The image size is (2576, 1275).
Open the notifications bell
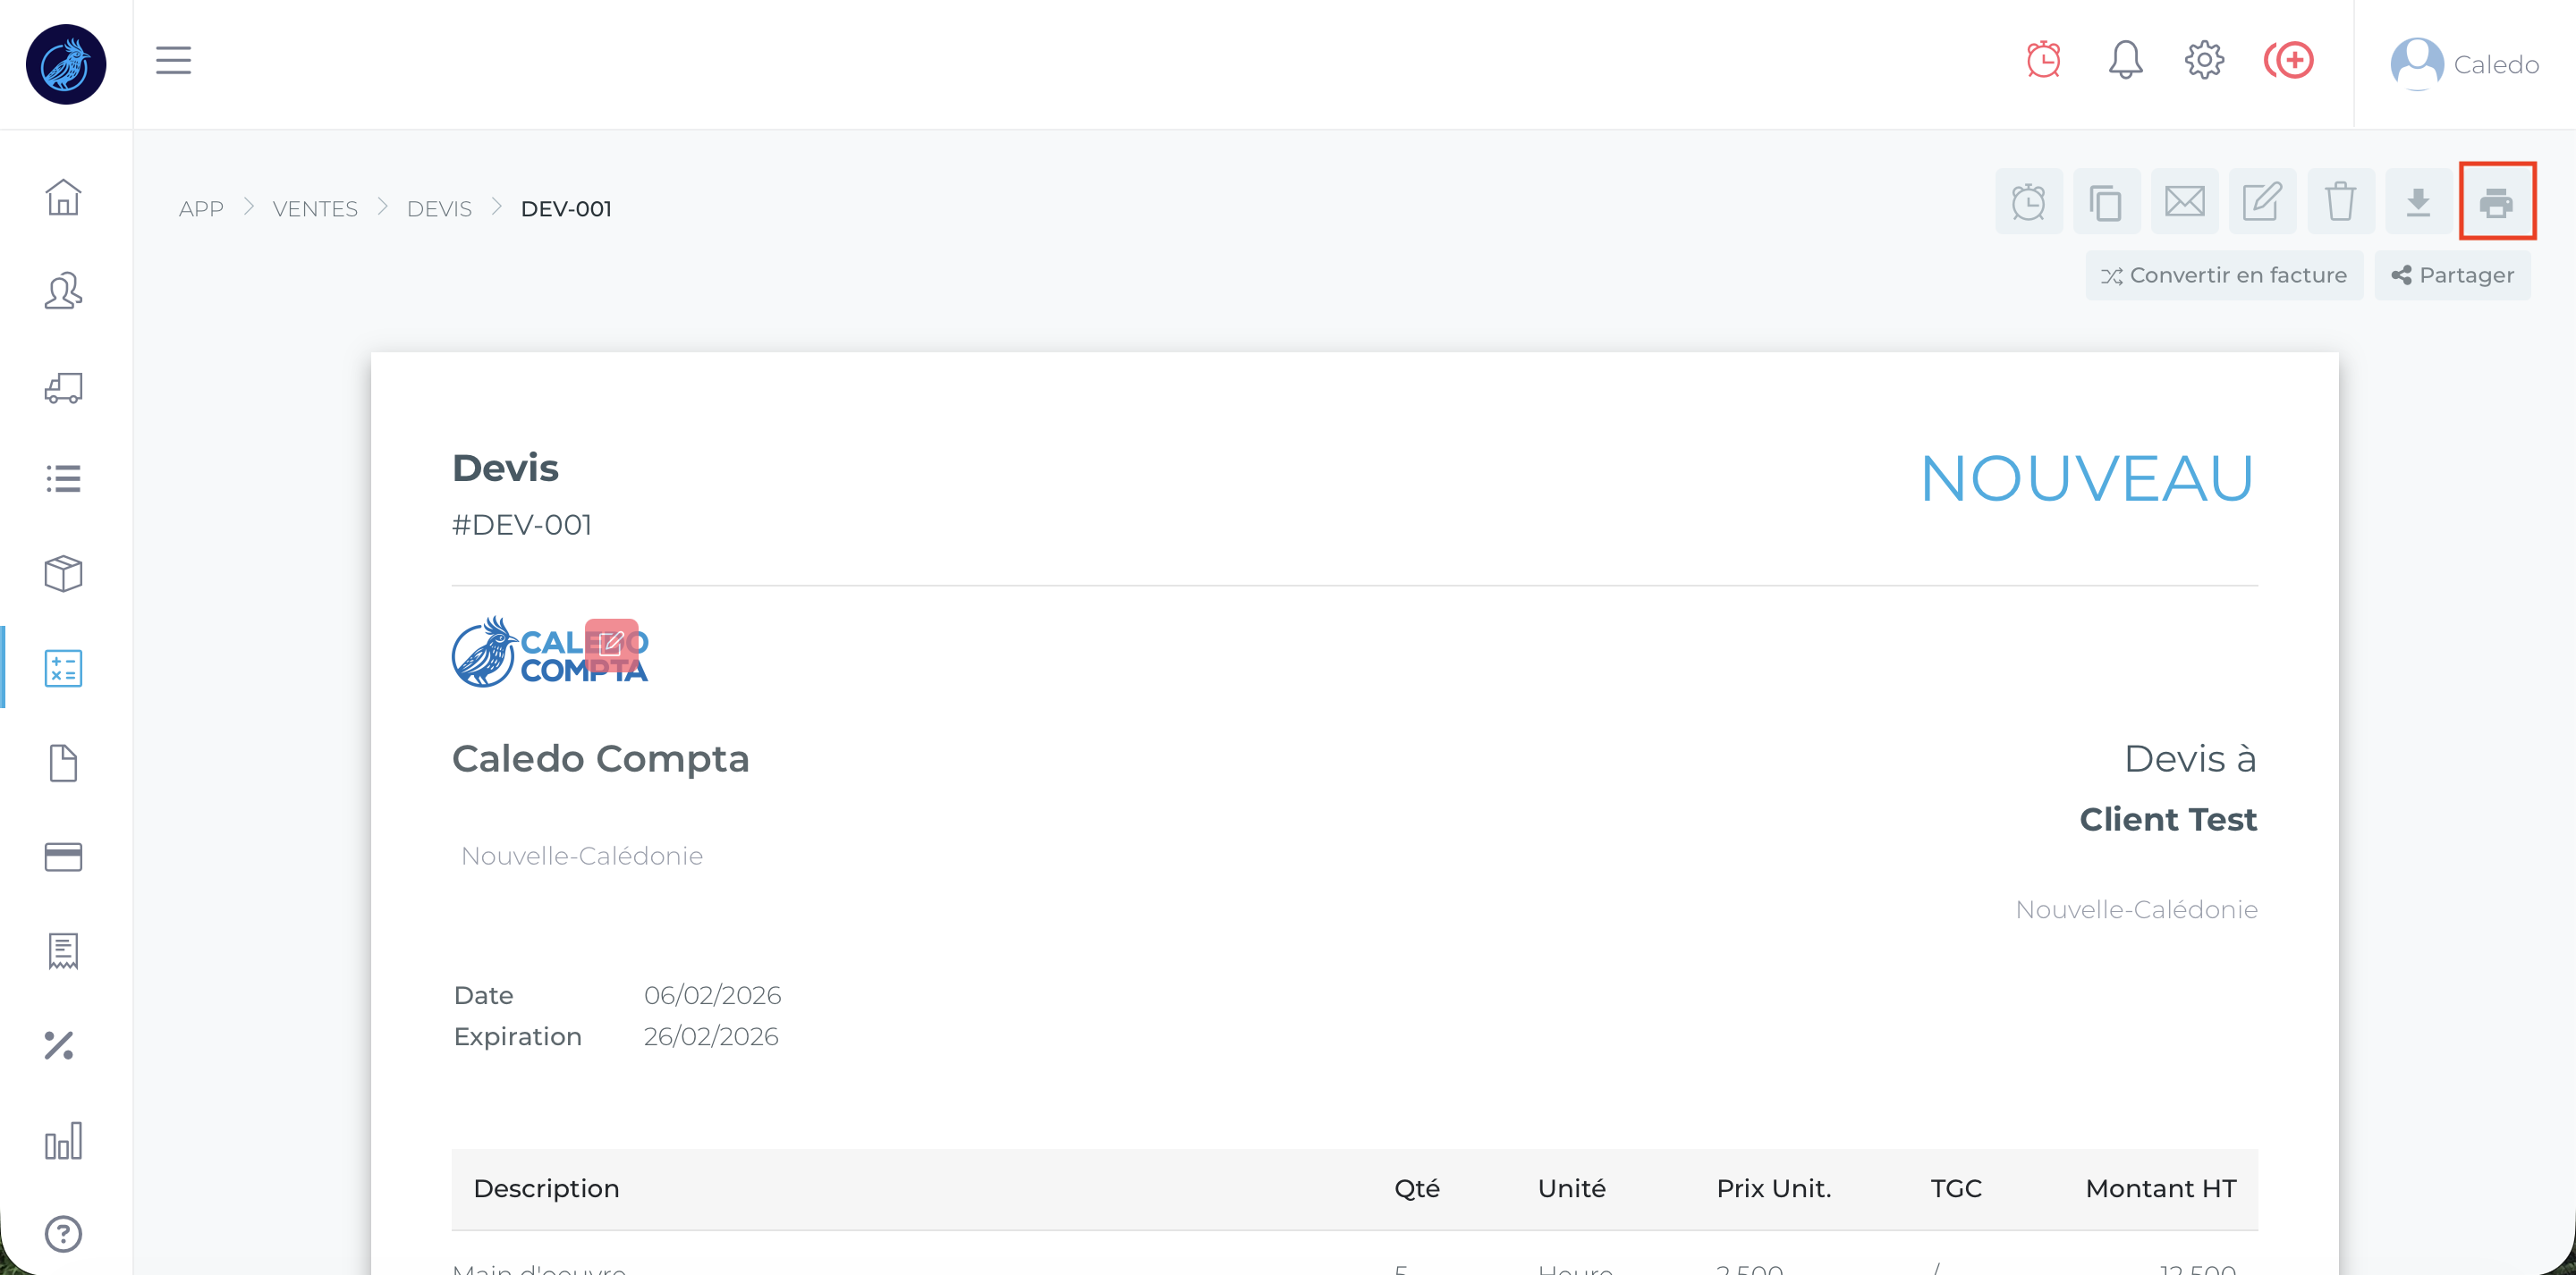(2125, 61)
